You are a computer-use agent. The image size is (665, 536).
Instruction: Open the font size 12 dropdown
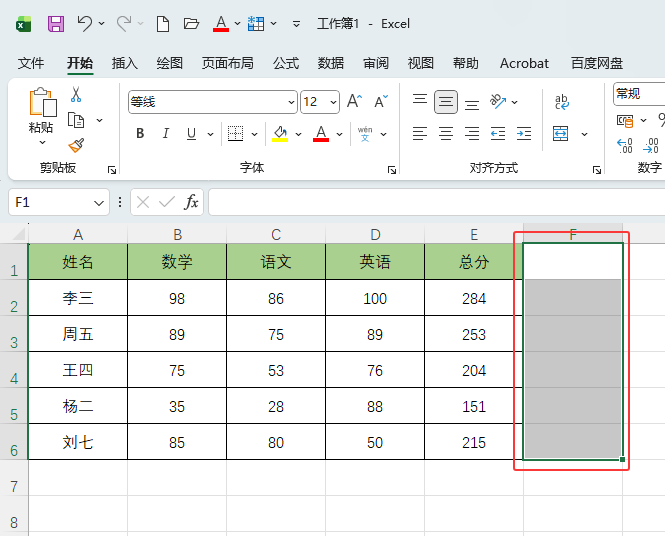333,102
